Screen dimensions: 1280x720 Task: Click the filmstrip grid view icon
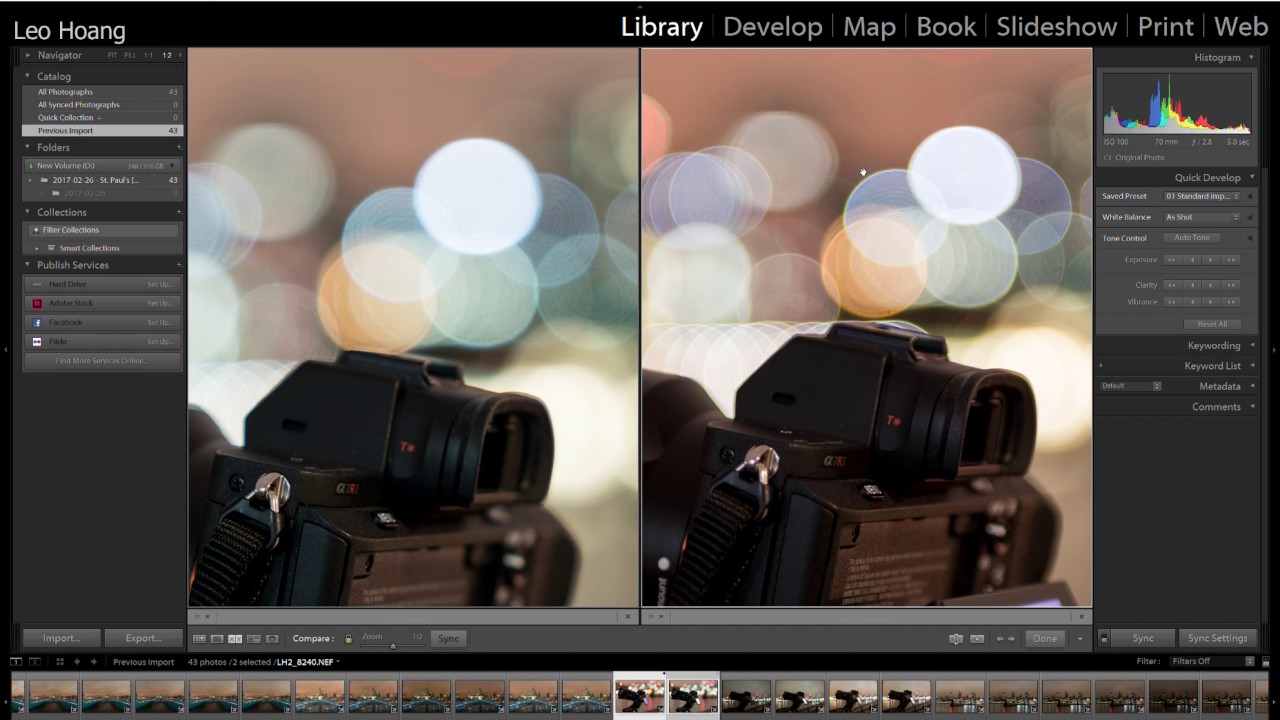click(60, 662)
